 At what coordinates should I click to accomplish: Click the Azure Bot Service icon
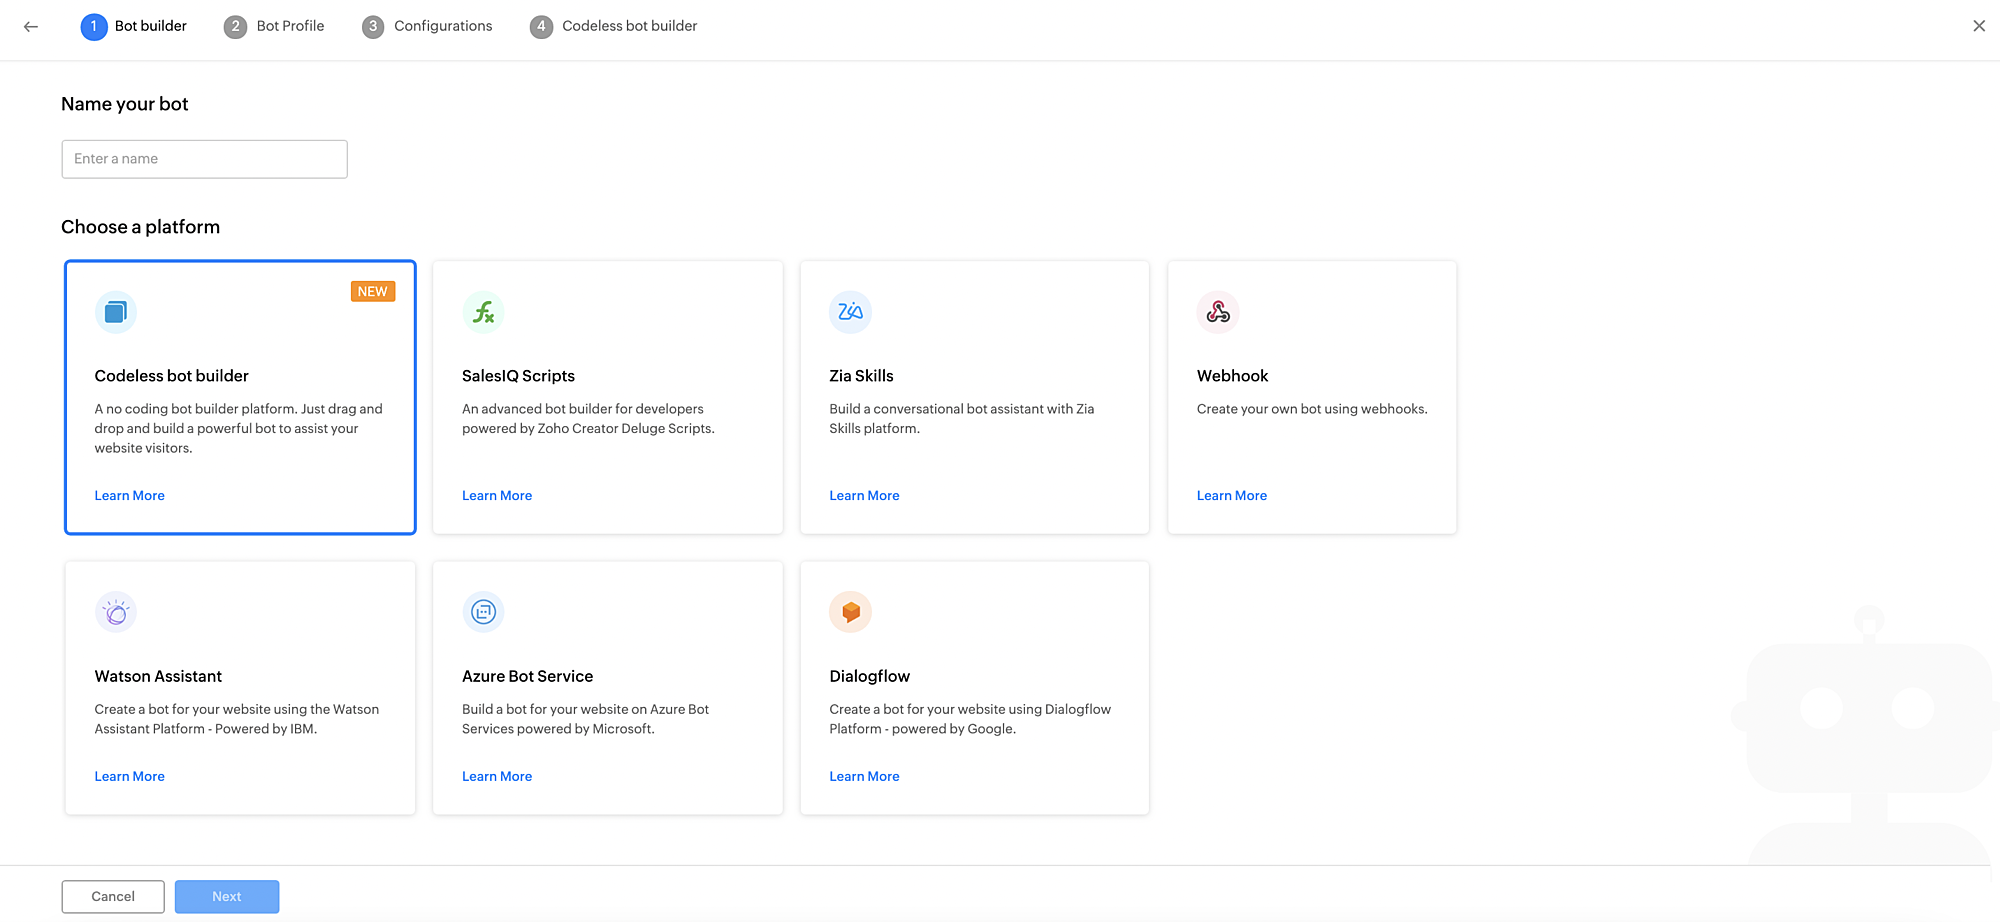pos(483,612)
